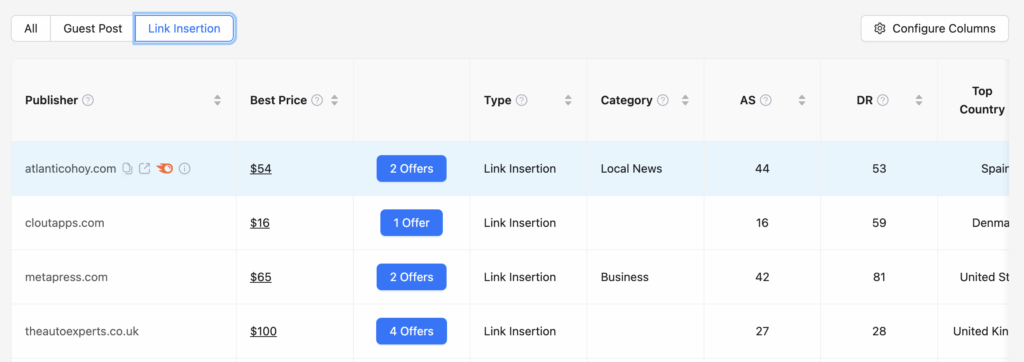Open the Best Price help icon
The height and width of the screenshot is (362, 1024).
coord(317,100)
